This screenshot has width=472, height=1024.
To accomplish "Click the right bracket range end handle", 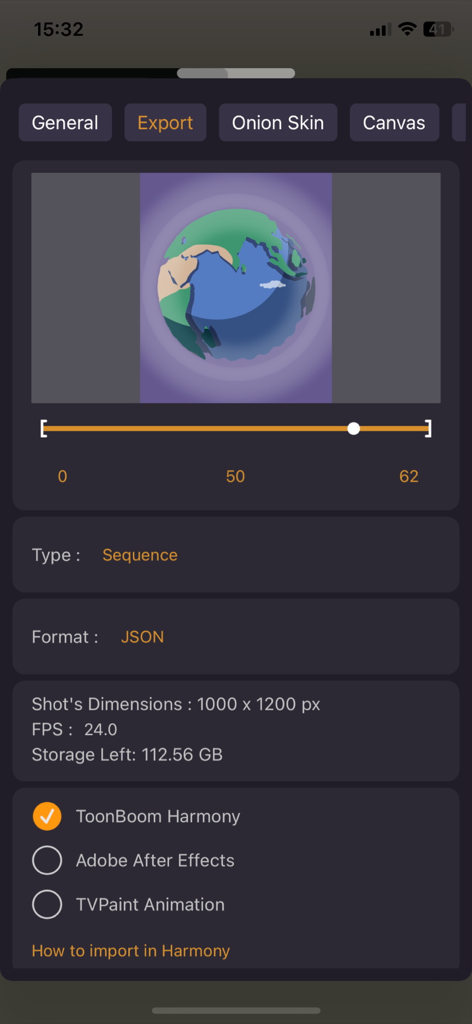I will click(428, 428).
